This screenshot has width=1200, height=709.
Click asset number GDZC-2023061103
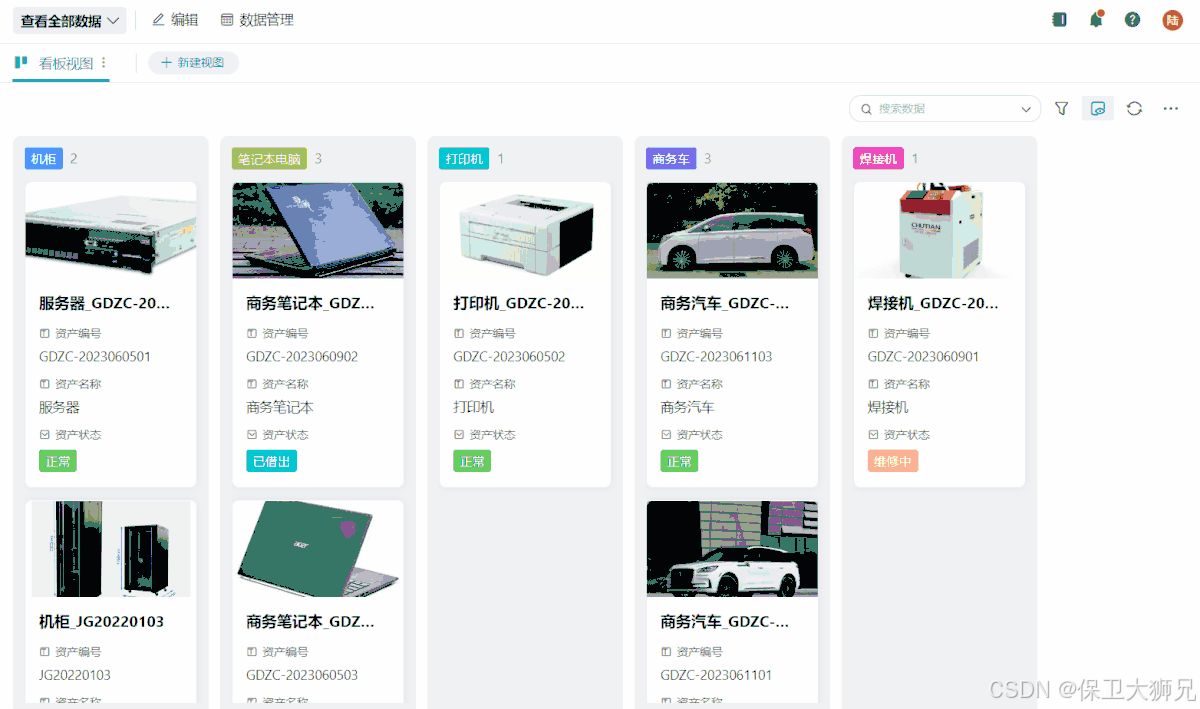[716, 357]
